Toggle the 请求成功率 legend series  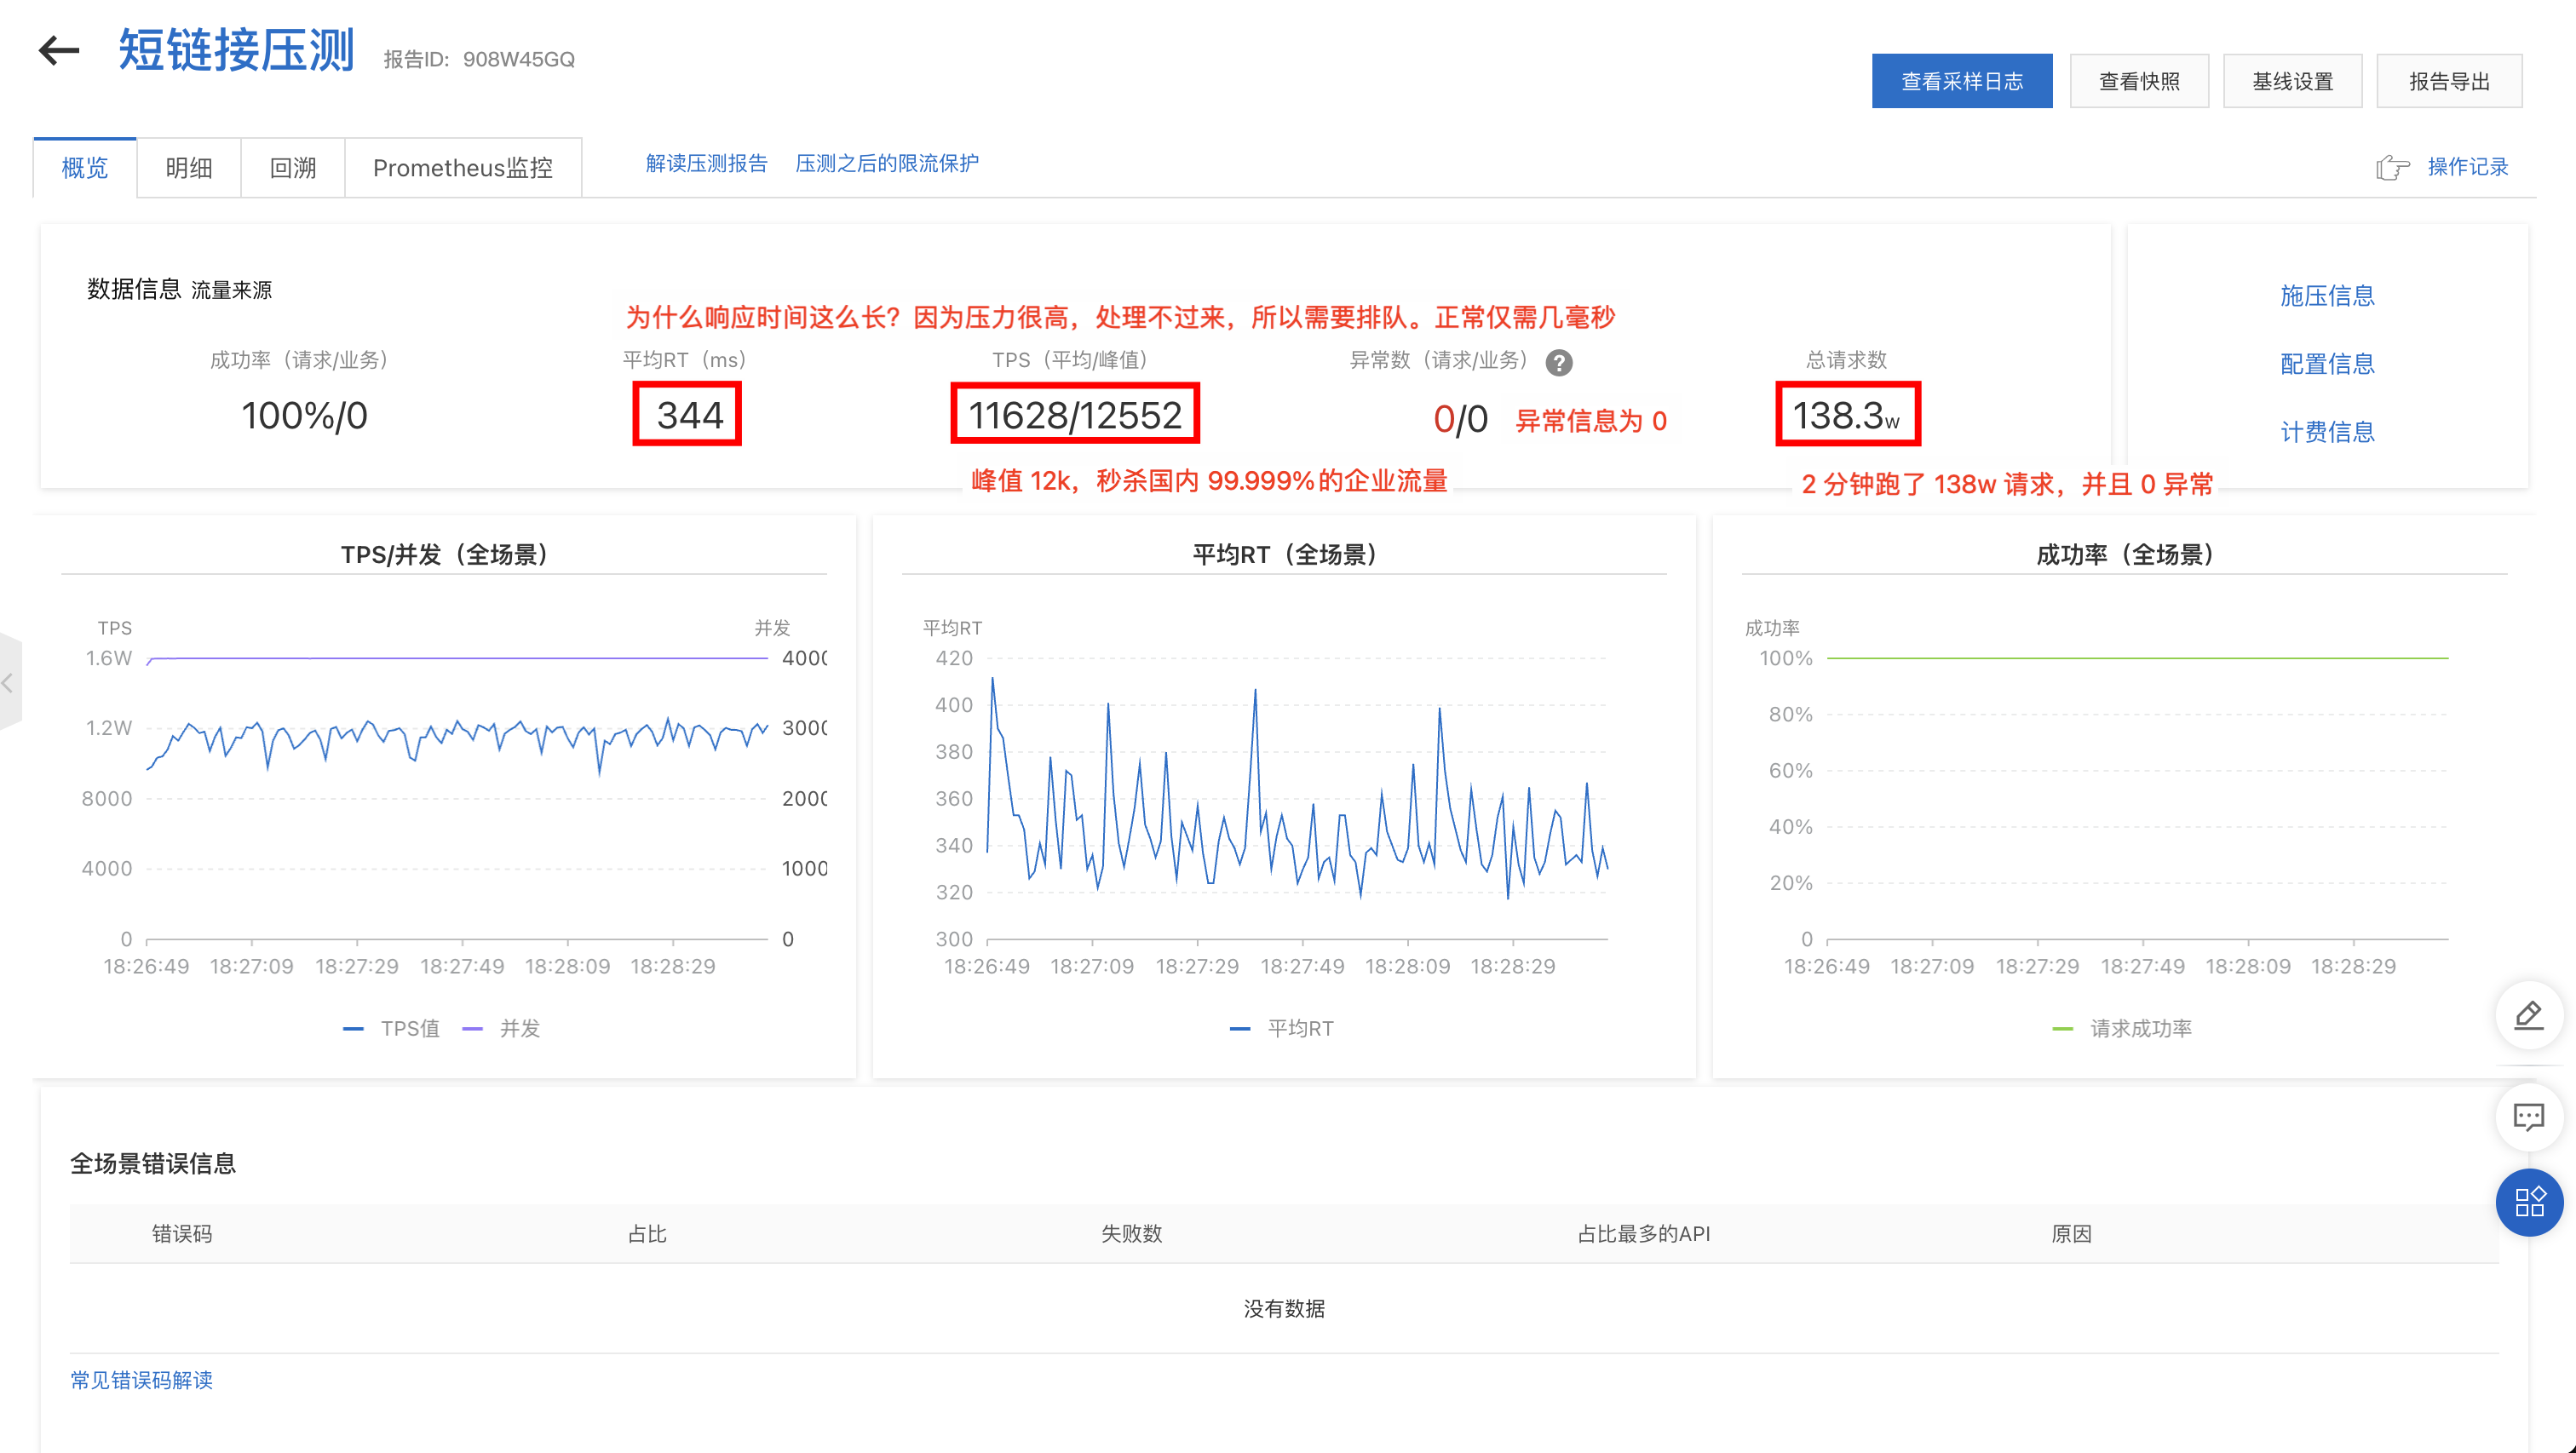tap(2122, 1028)
